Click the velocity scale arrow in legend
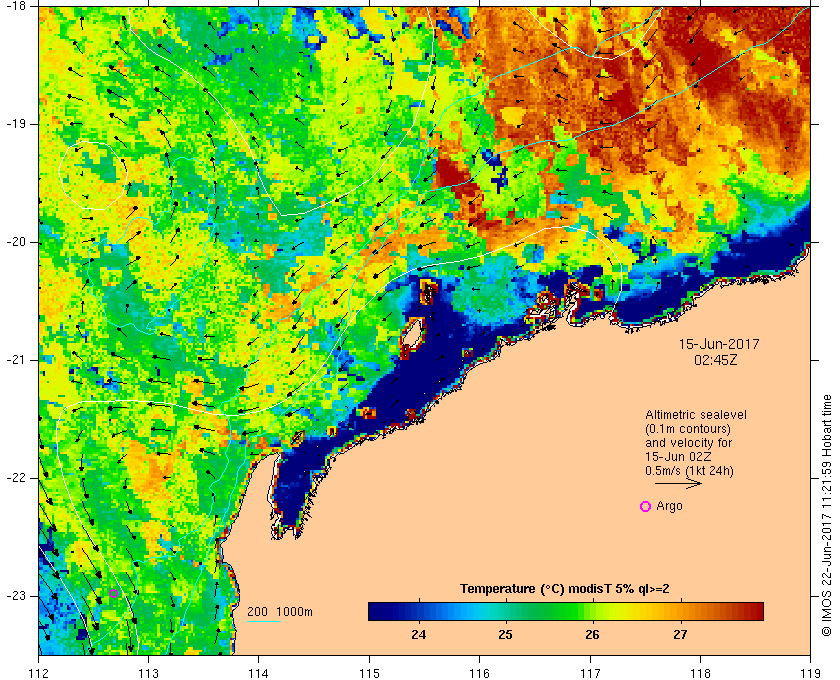The image size is (840, 680). point(678,483)
